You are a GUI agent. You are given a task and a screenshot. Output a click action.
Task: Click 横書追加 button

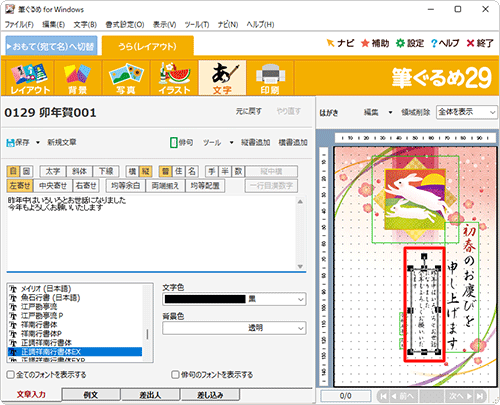click(293, 143)
